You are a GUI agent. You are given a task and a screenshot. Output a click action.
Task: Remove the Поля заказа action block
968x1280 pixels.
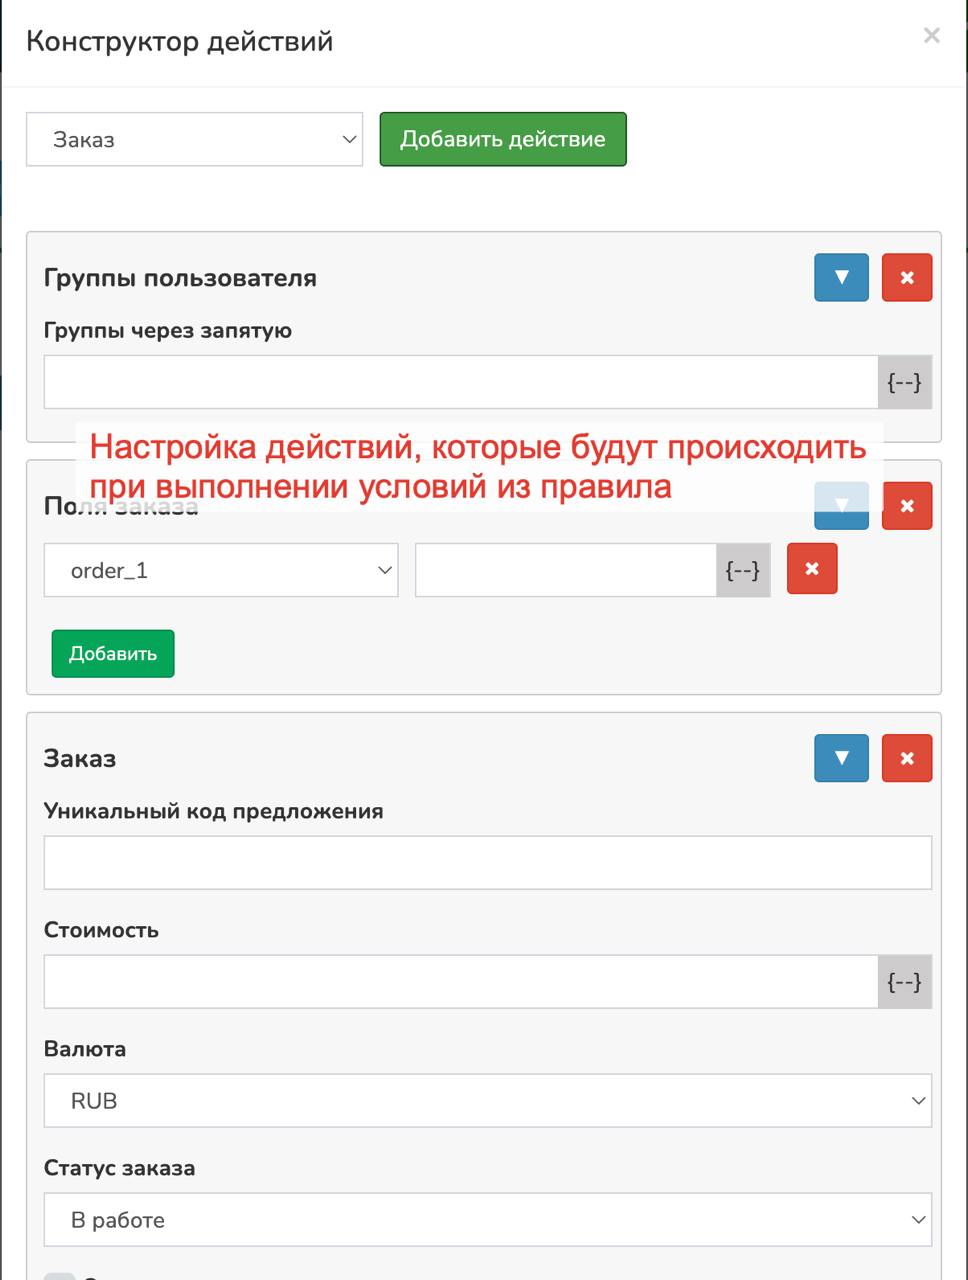click(x=906, y=506)
